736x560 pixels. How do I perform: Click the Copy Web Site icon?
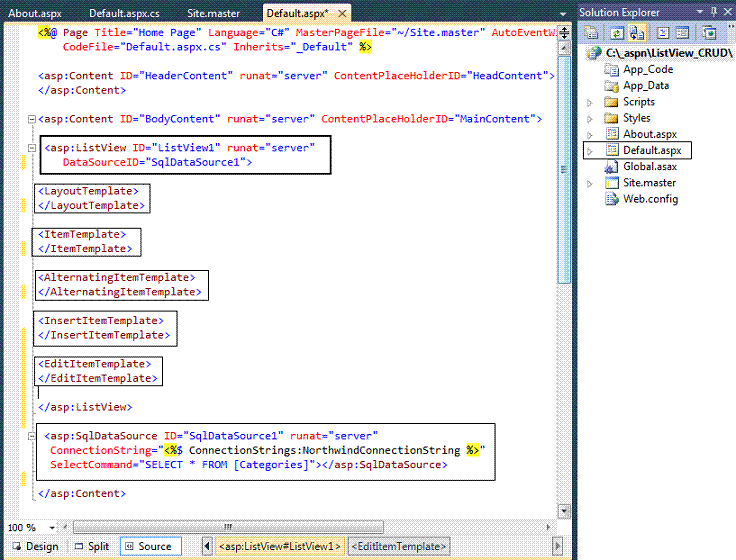[x=709, y=33]
